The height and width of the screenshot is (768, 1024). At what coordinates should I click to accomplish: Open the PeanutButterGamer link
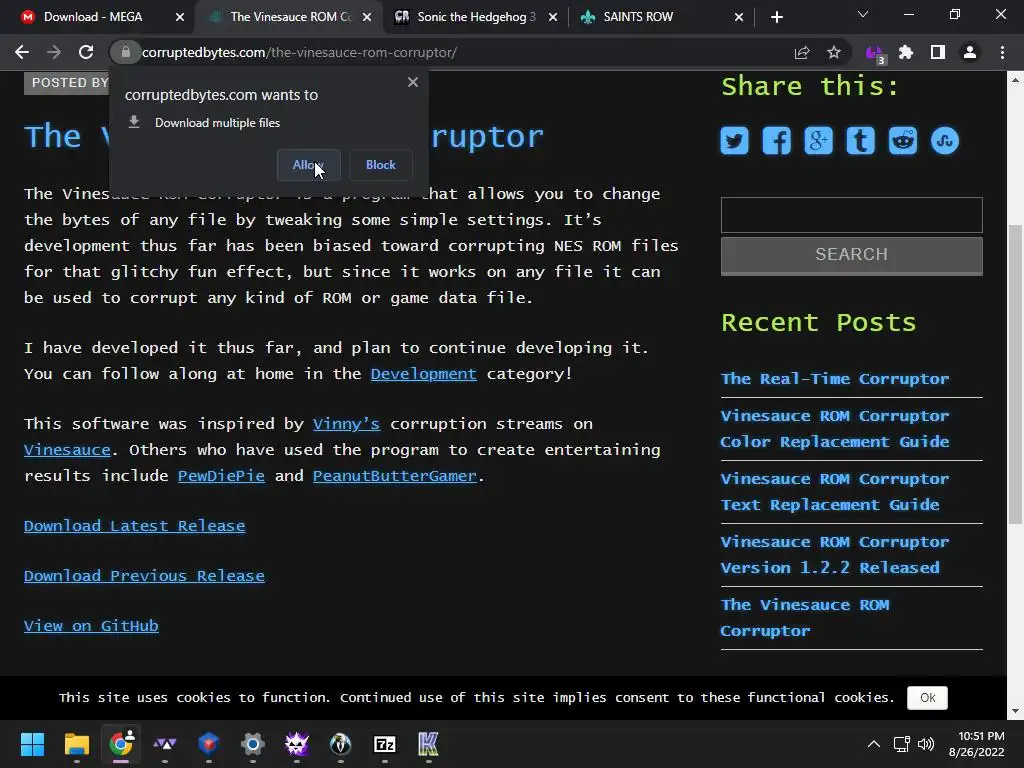pyautogui.click(x=394, y=476)
